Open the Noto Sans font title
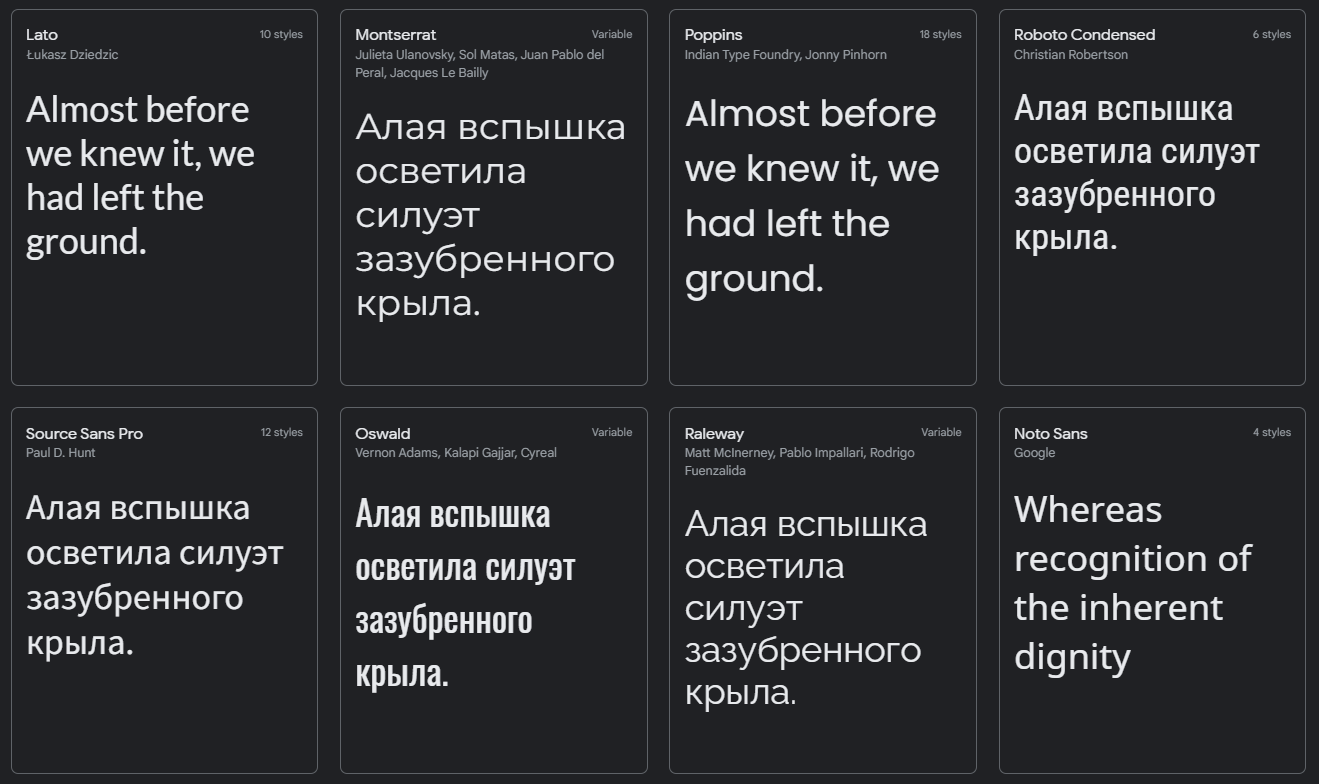Screen dimensions: 1319x784 tap(1050, 433)
